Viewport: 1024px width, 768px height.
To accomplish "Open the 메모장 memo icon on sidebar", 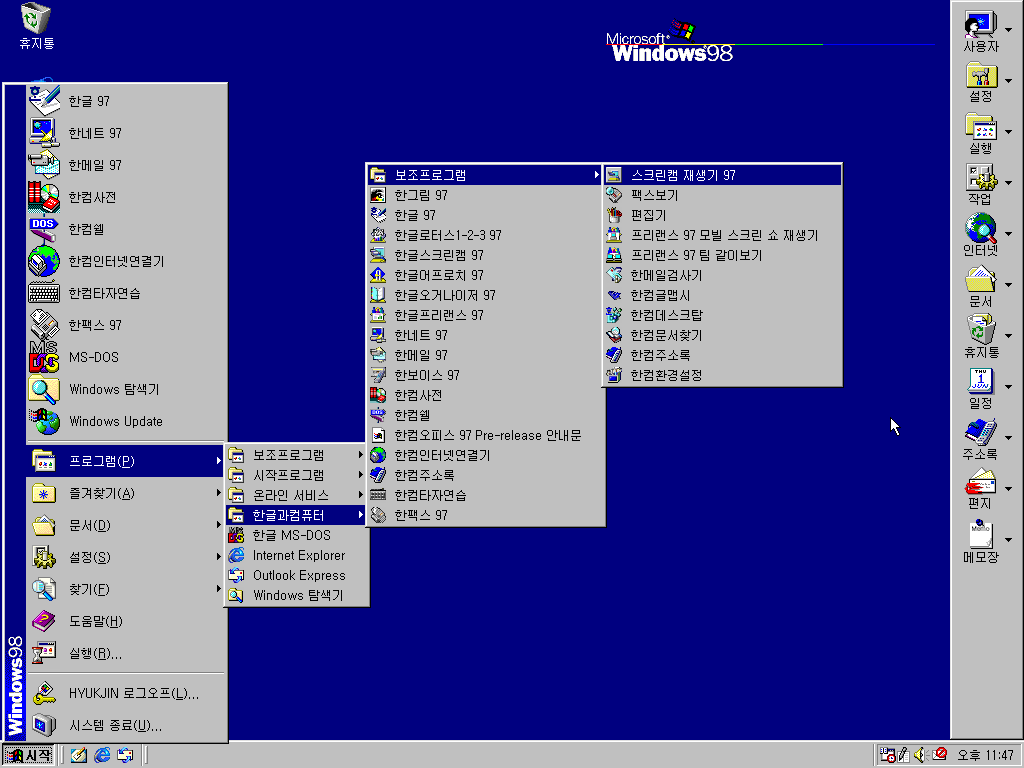I will coord(980,541).
